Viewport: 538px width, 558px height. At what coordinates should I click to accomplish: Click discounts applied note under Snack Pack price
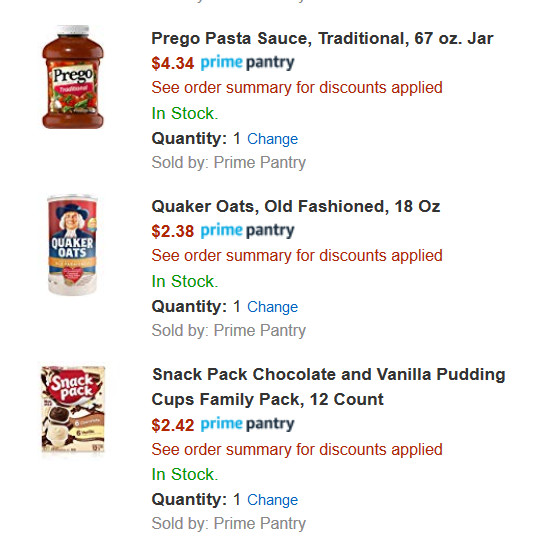[x=297, y=449]
